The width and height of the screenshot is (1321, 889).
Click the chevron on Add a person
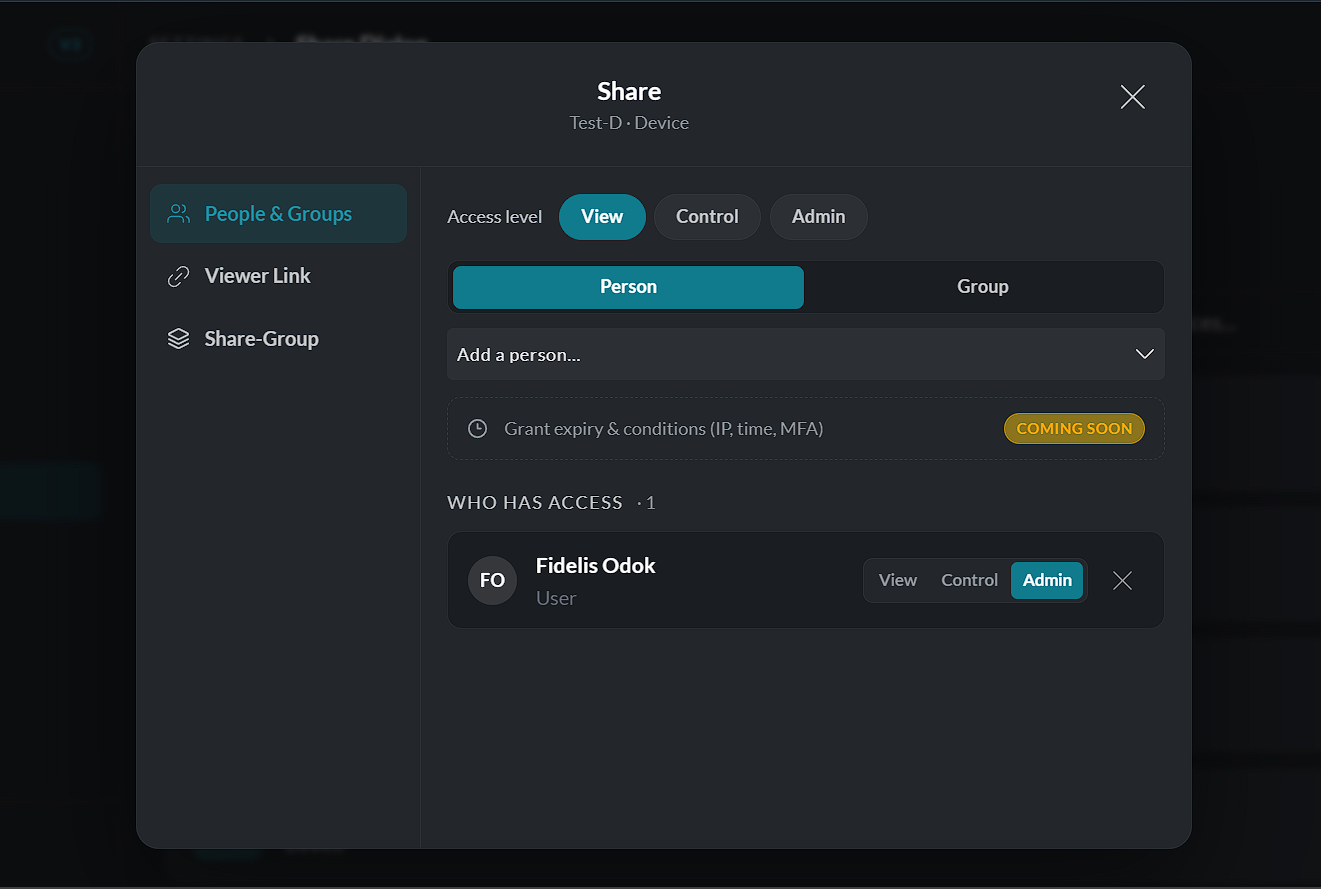pyautogui.click(x=1145, y=354)
